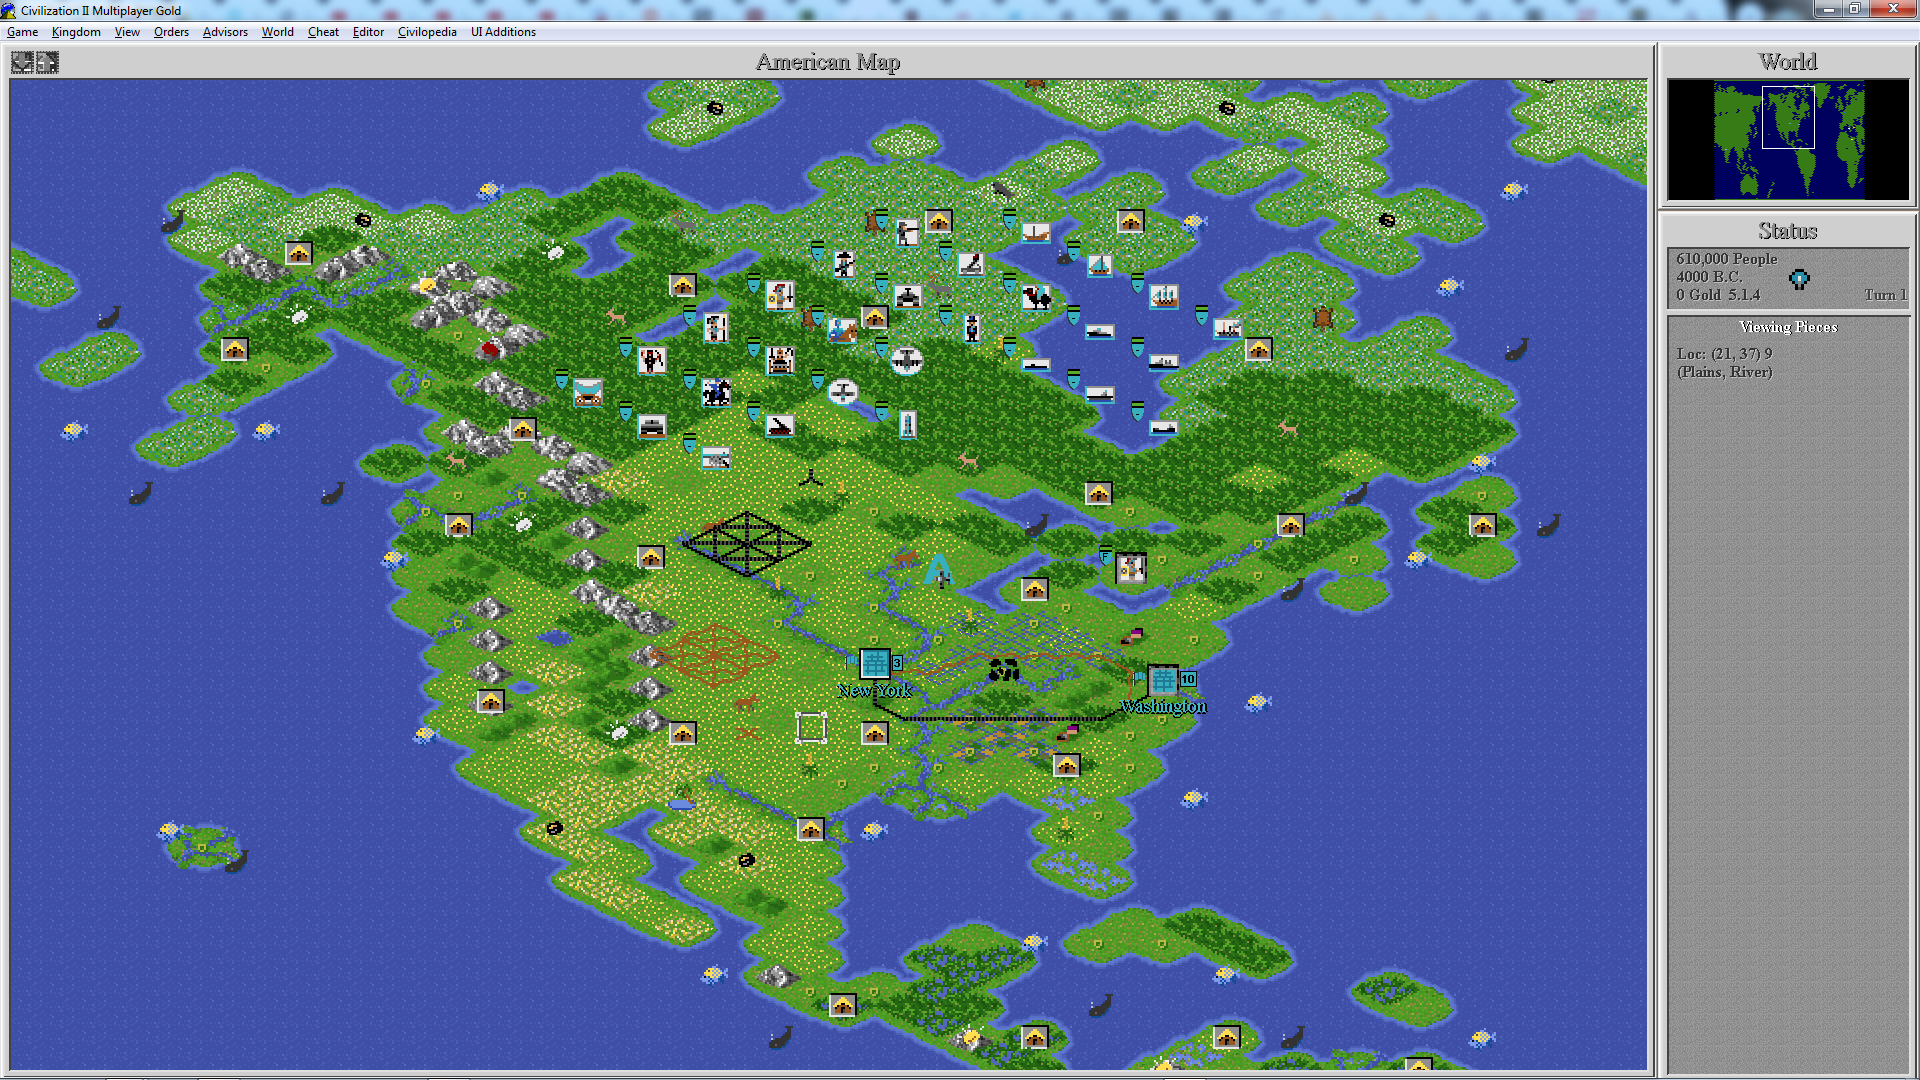The height and width of the screenshot is (1080, 1920).
Task: Select the red archer unit
Action: coord(652,361)
